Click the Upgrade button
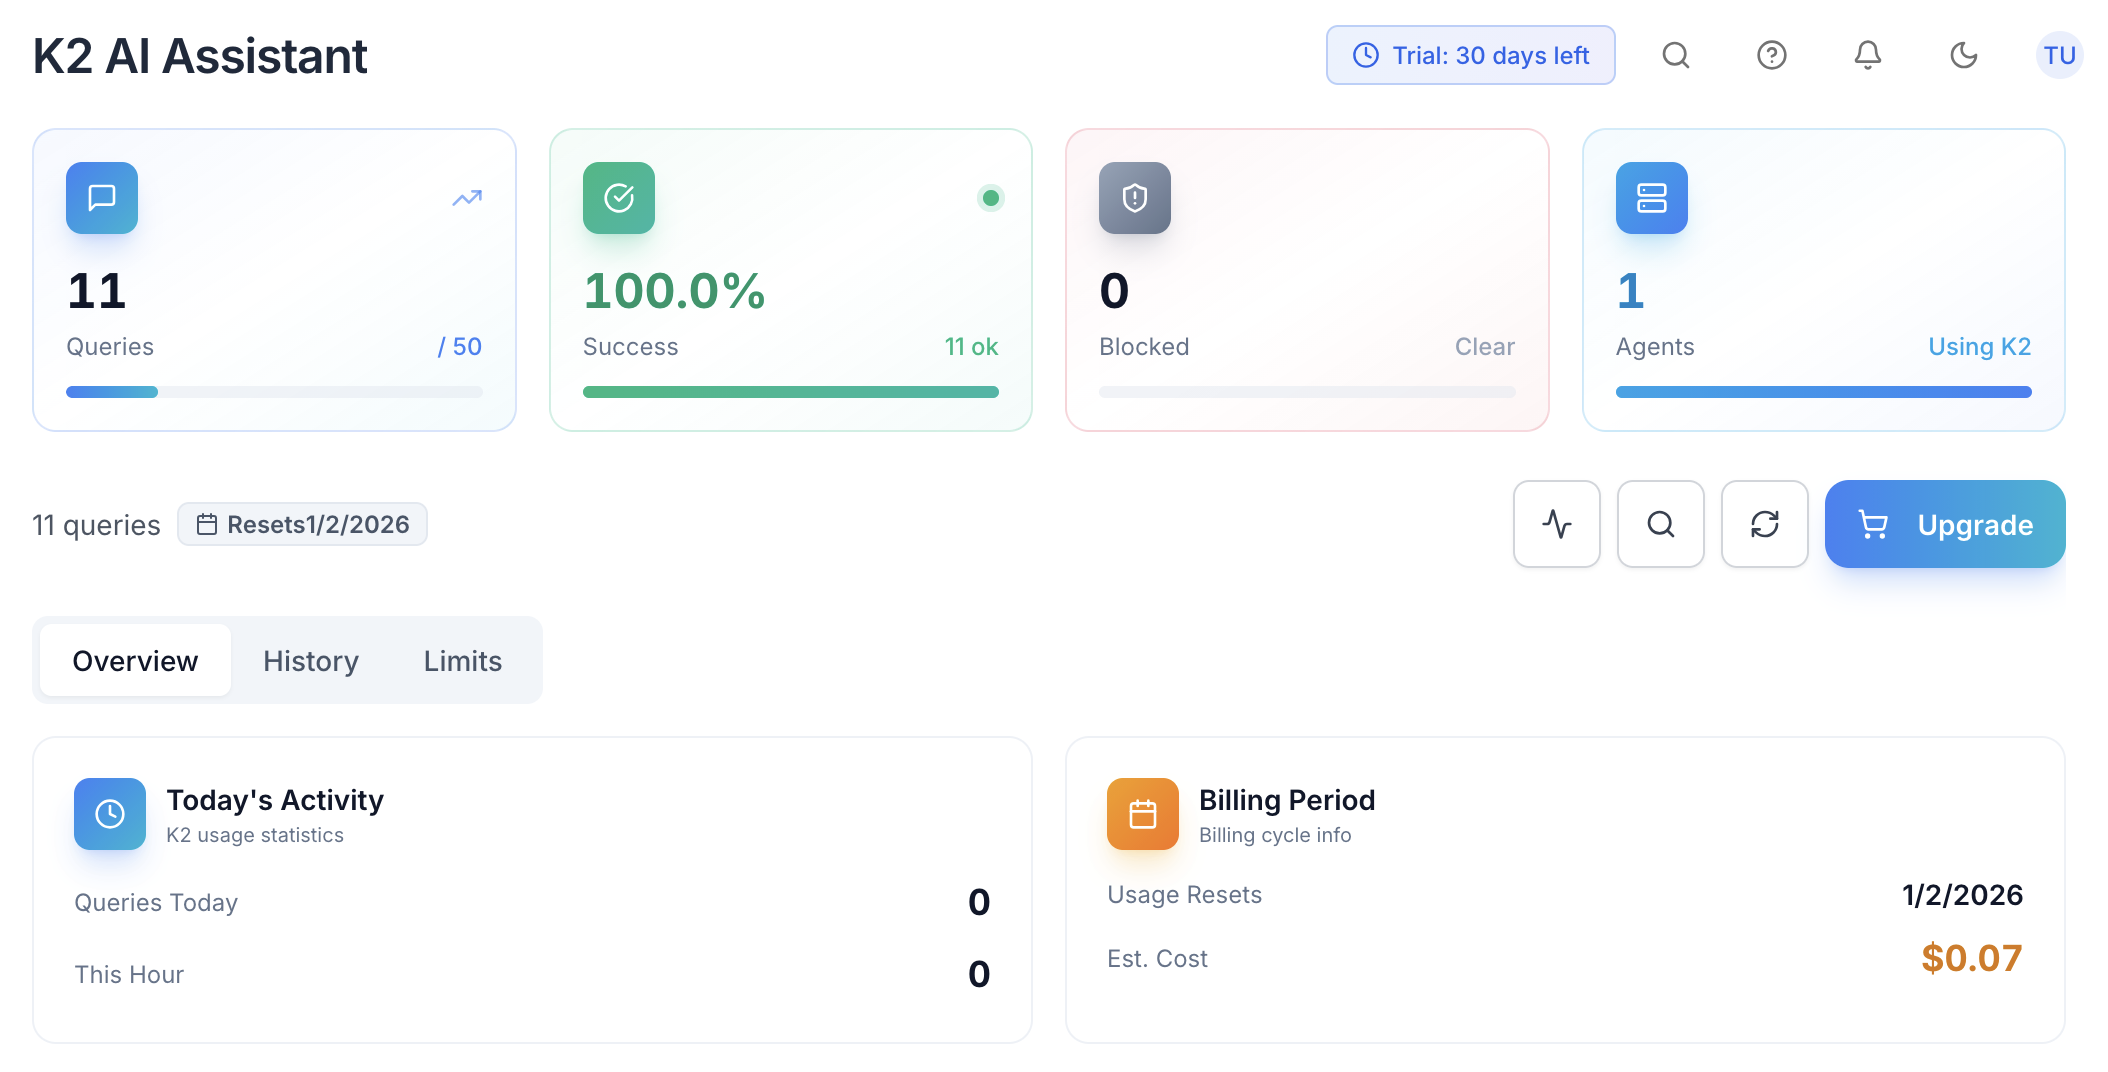Viewport: 2108px width, 1072px height. pyautogui.click(x=1944, y=524)
